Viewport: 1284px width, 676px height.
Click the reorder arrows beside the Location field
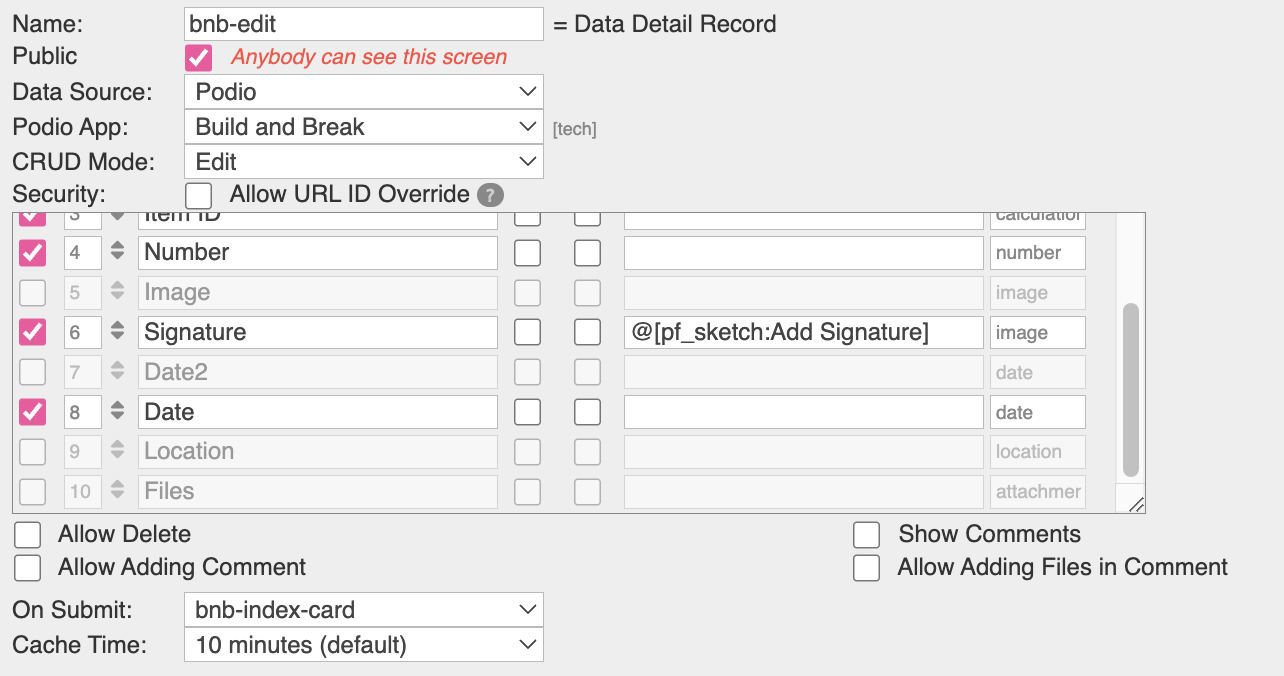[x=118, y=451]
